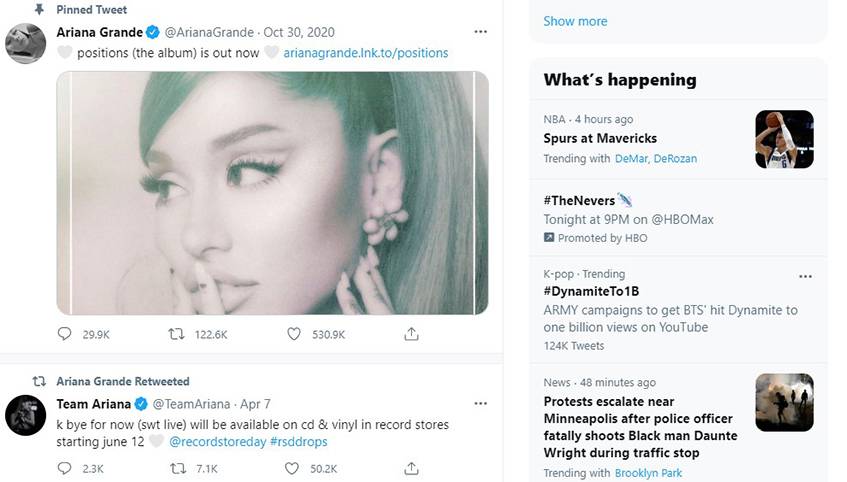Open arianagrande.lnk.to/positions link

coord(366,52)
